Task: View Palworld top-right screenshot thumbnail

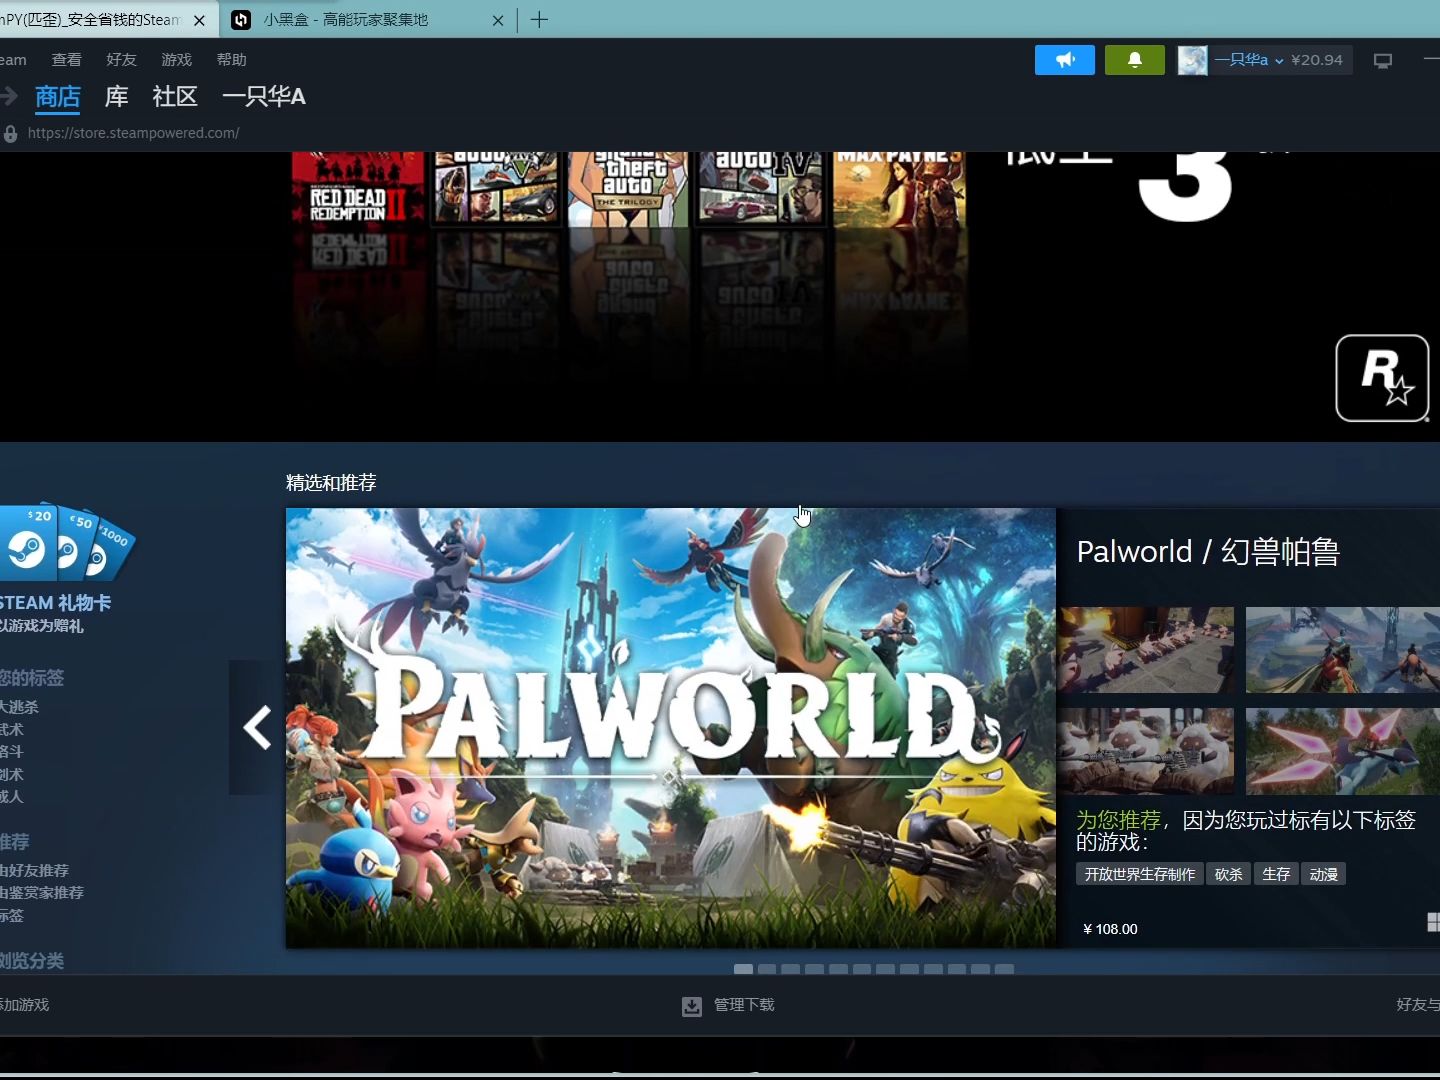Action: (x=1343, y=650)
